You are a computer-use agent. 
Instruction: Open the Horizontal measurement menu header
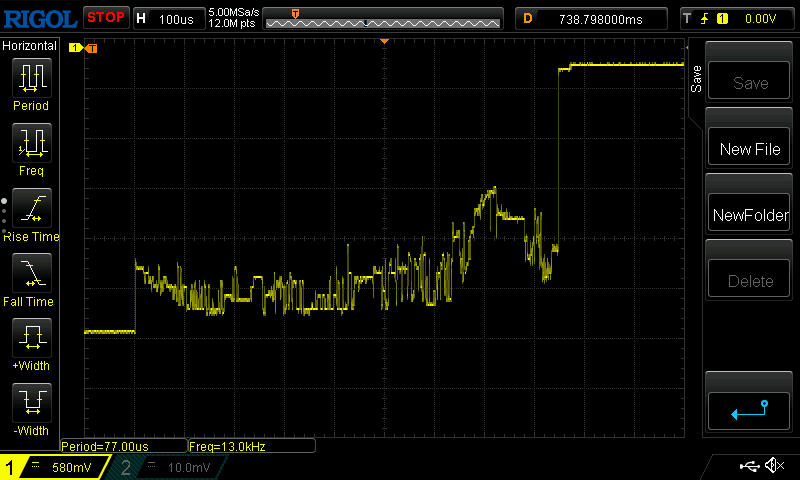[x=31, y=46]
